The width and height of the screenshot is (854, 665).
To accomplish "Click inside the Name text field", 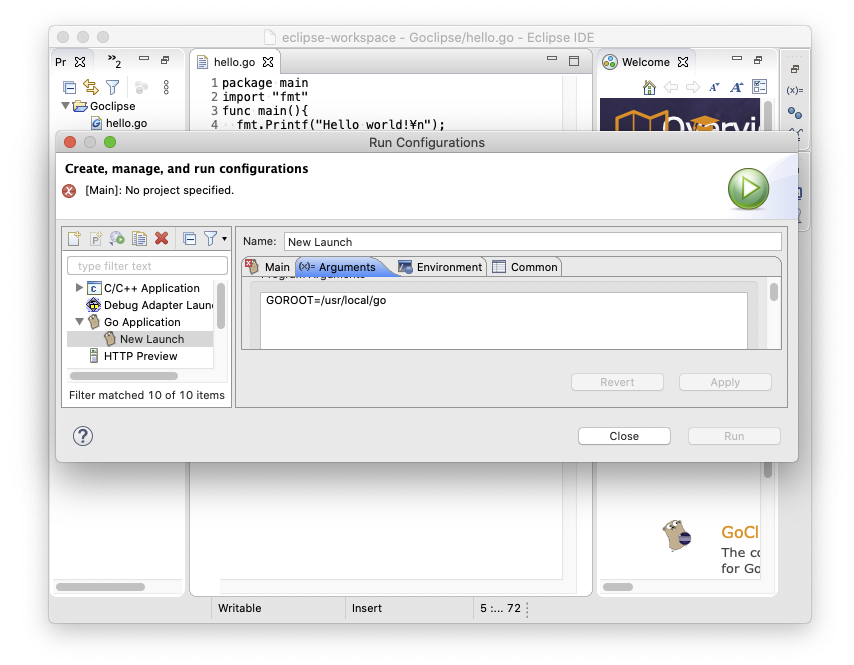I will pos(531,241).
